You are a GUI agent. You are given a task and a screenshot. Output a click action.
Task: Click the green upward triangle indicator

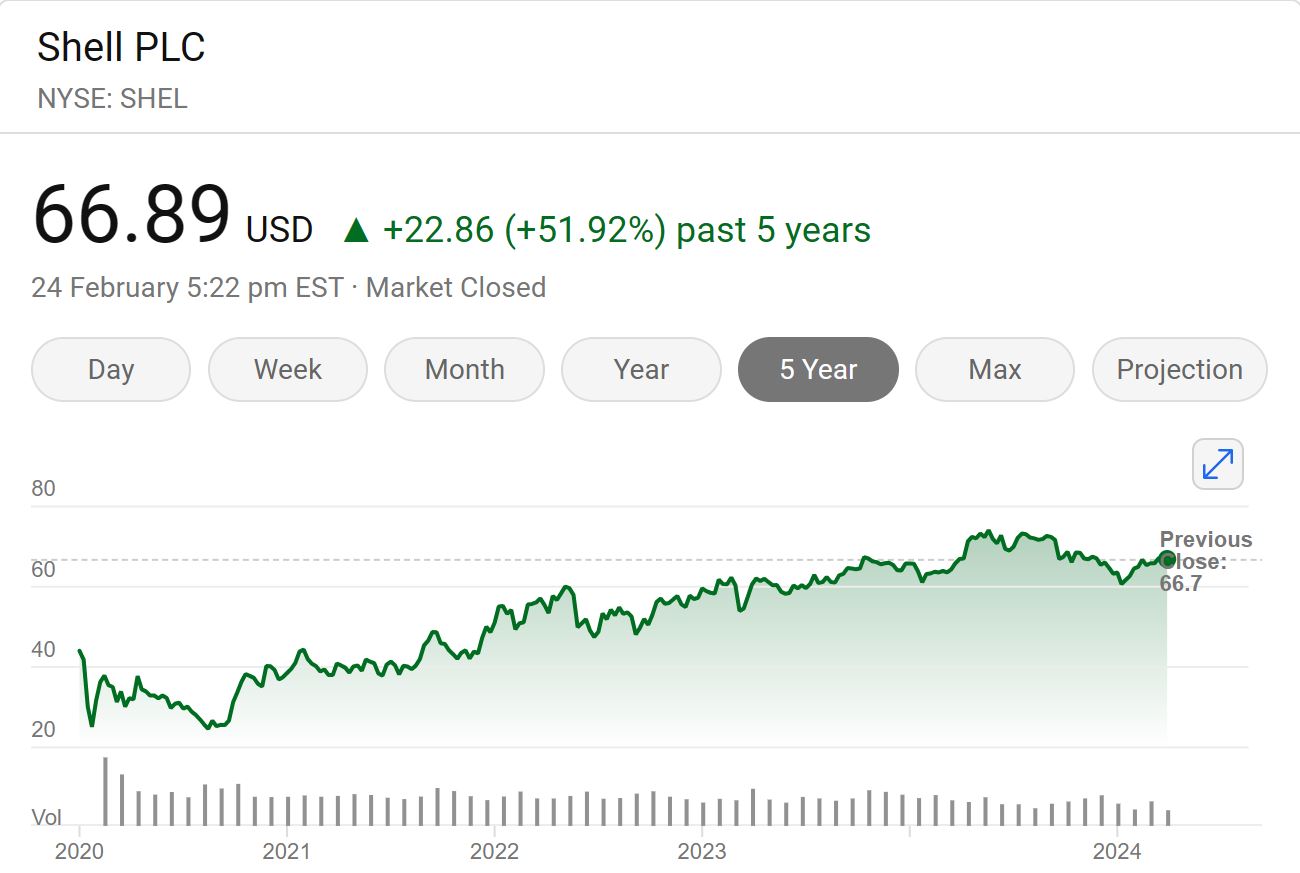(x=356, y=228)
